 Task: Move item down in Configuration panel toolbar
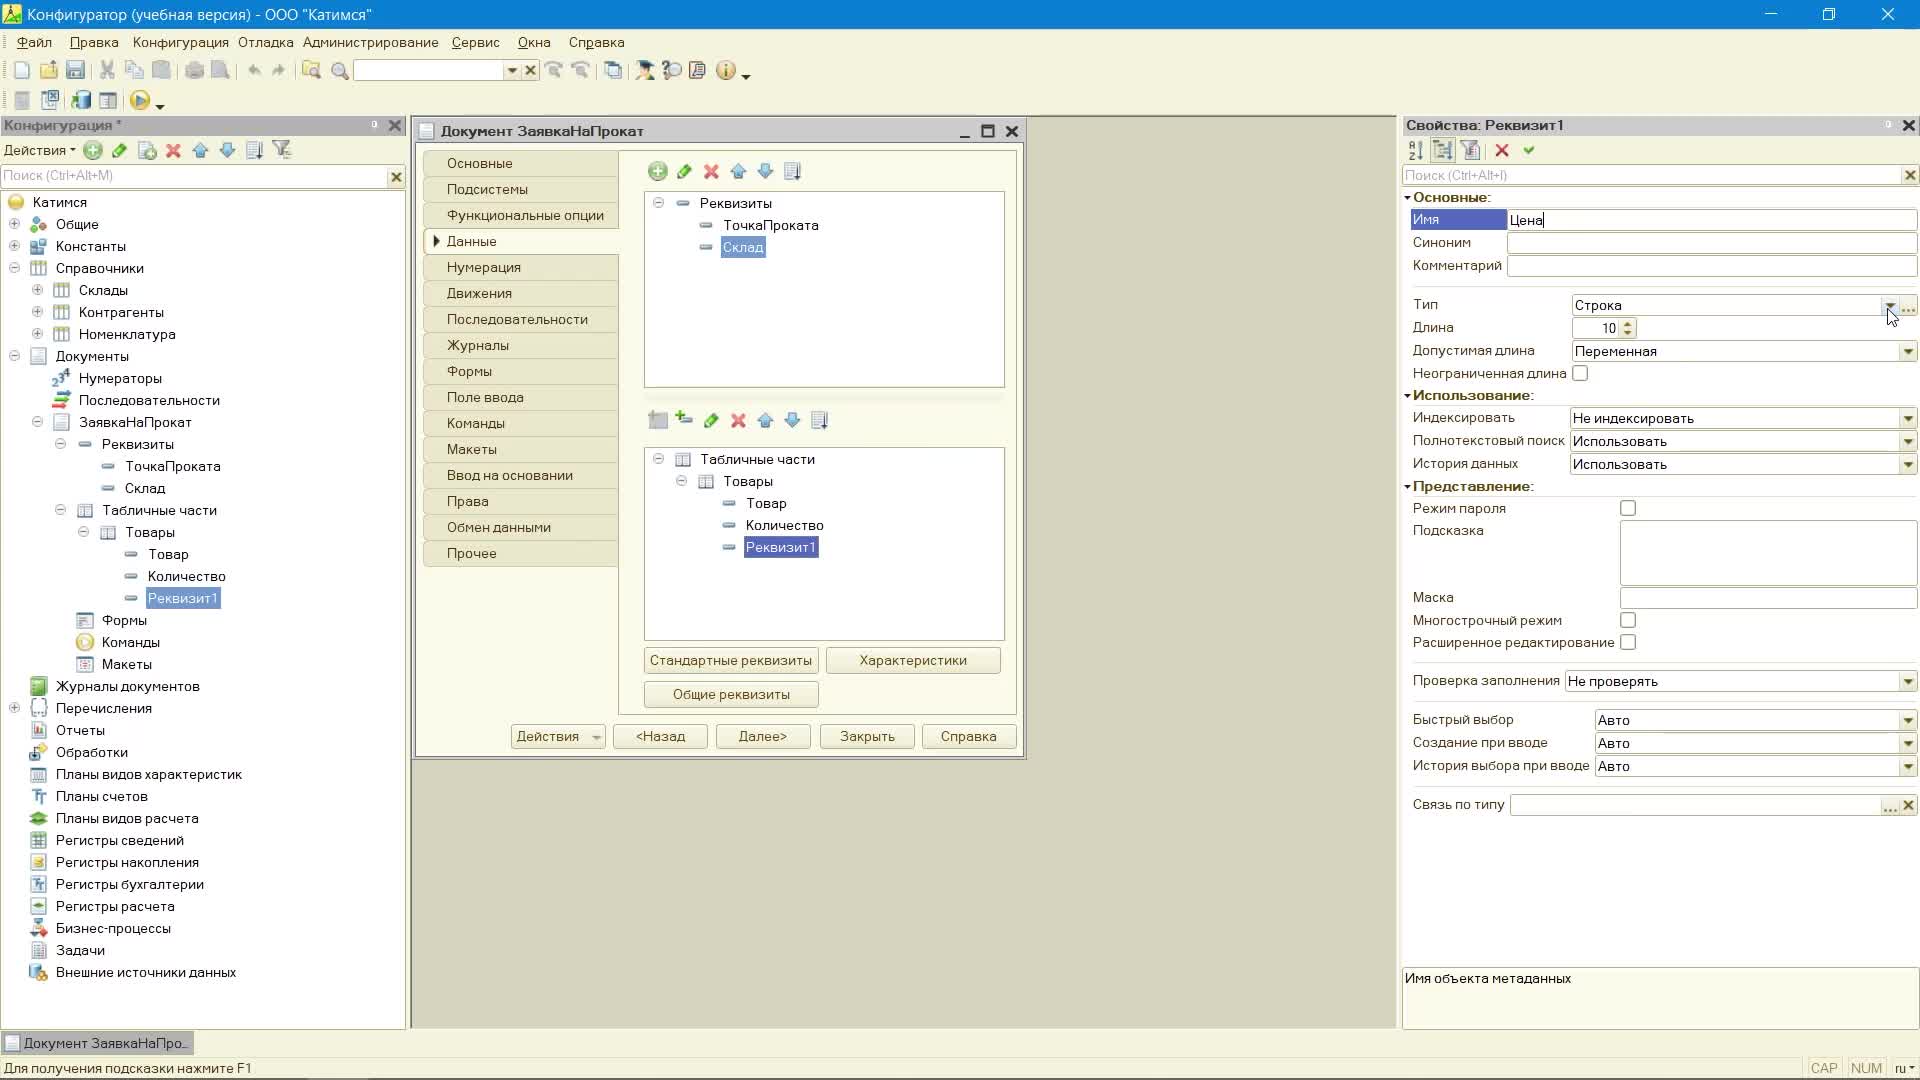[227, 150]
